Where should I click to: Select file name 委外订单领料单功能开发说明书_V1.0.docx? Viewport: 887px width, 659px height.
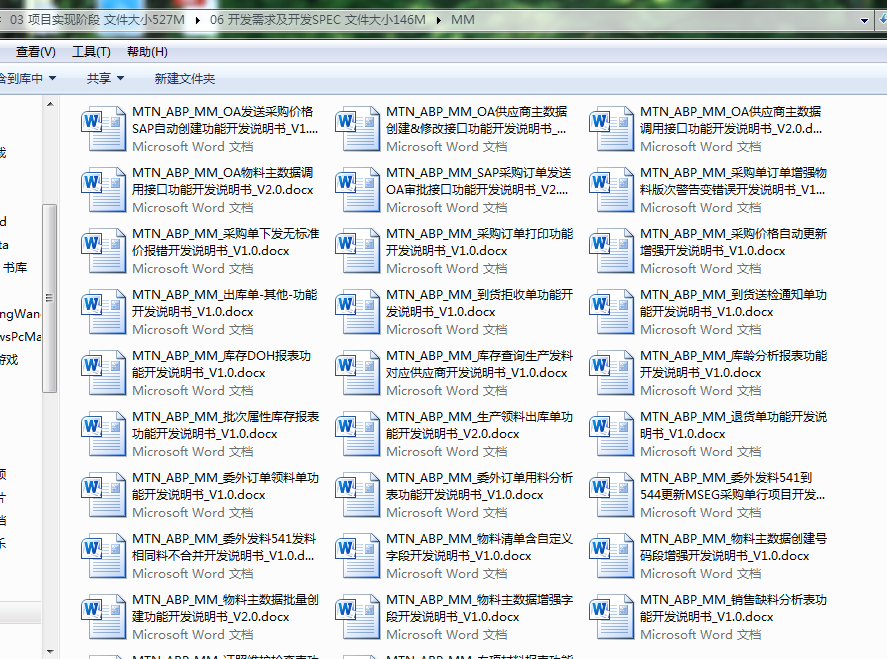[225, 486]
